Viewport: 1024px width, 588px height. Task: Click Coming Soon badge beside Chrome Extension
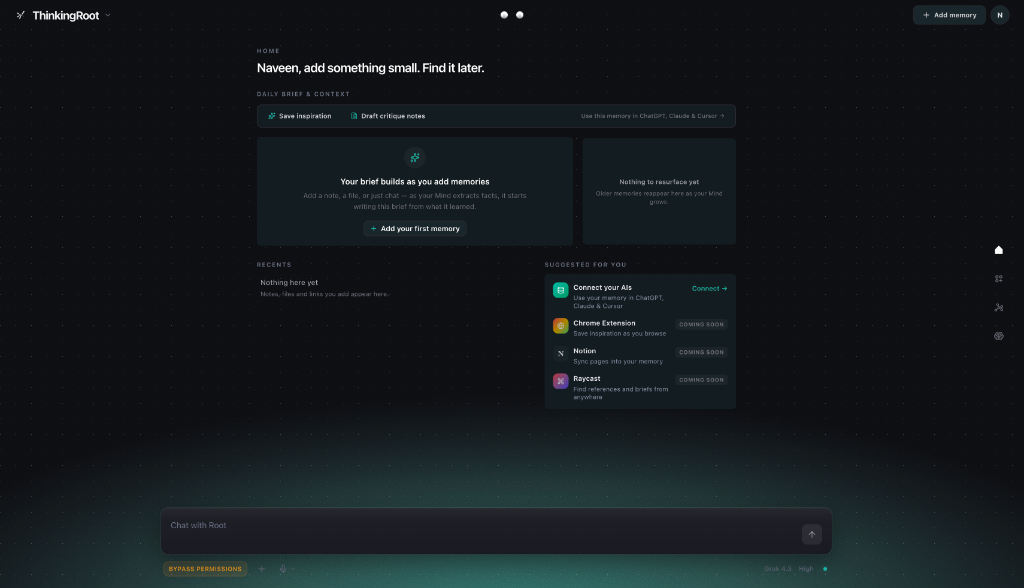tap(701, 325)
